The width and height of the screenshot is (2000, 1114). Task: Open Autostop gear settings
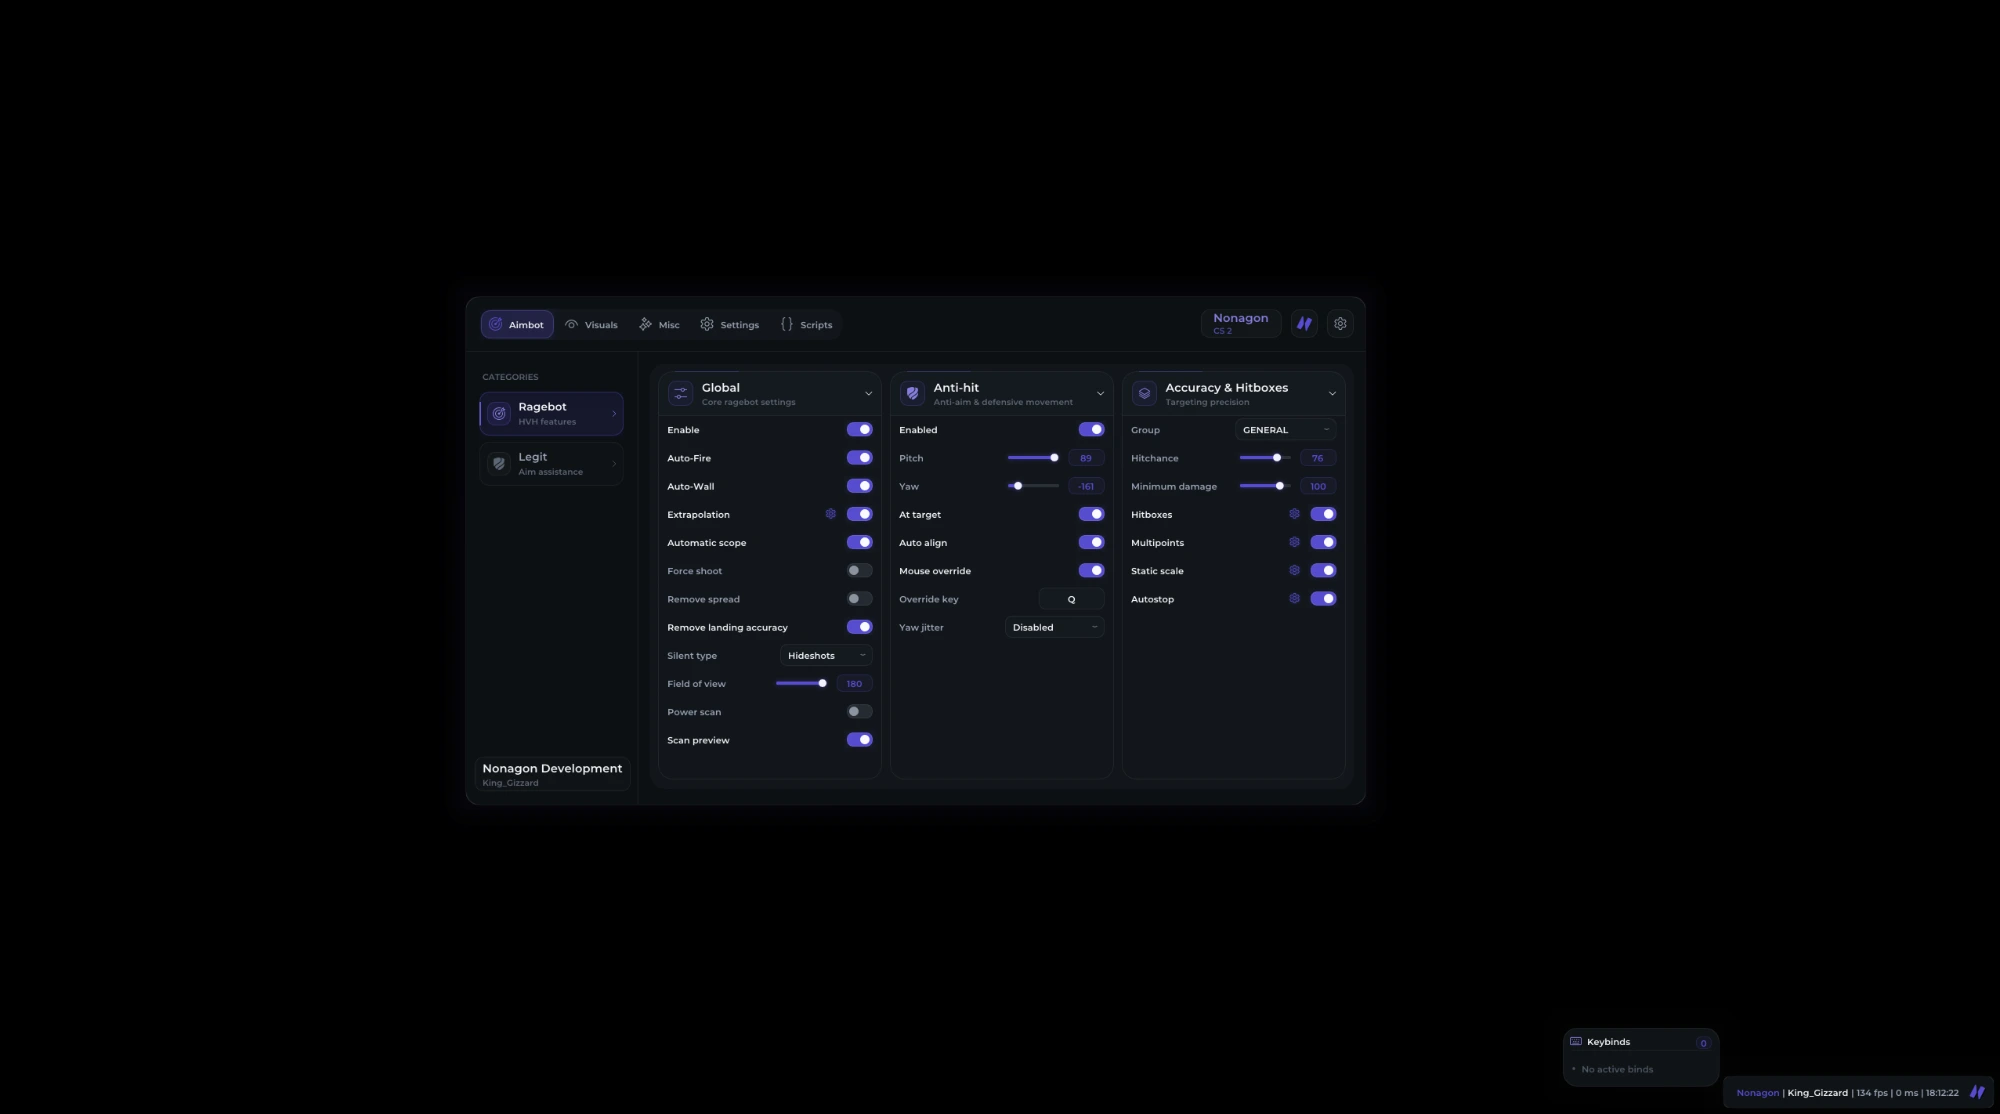click(1294, 598)
